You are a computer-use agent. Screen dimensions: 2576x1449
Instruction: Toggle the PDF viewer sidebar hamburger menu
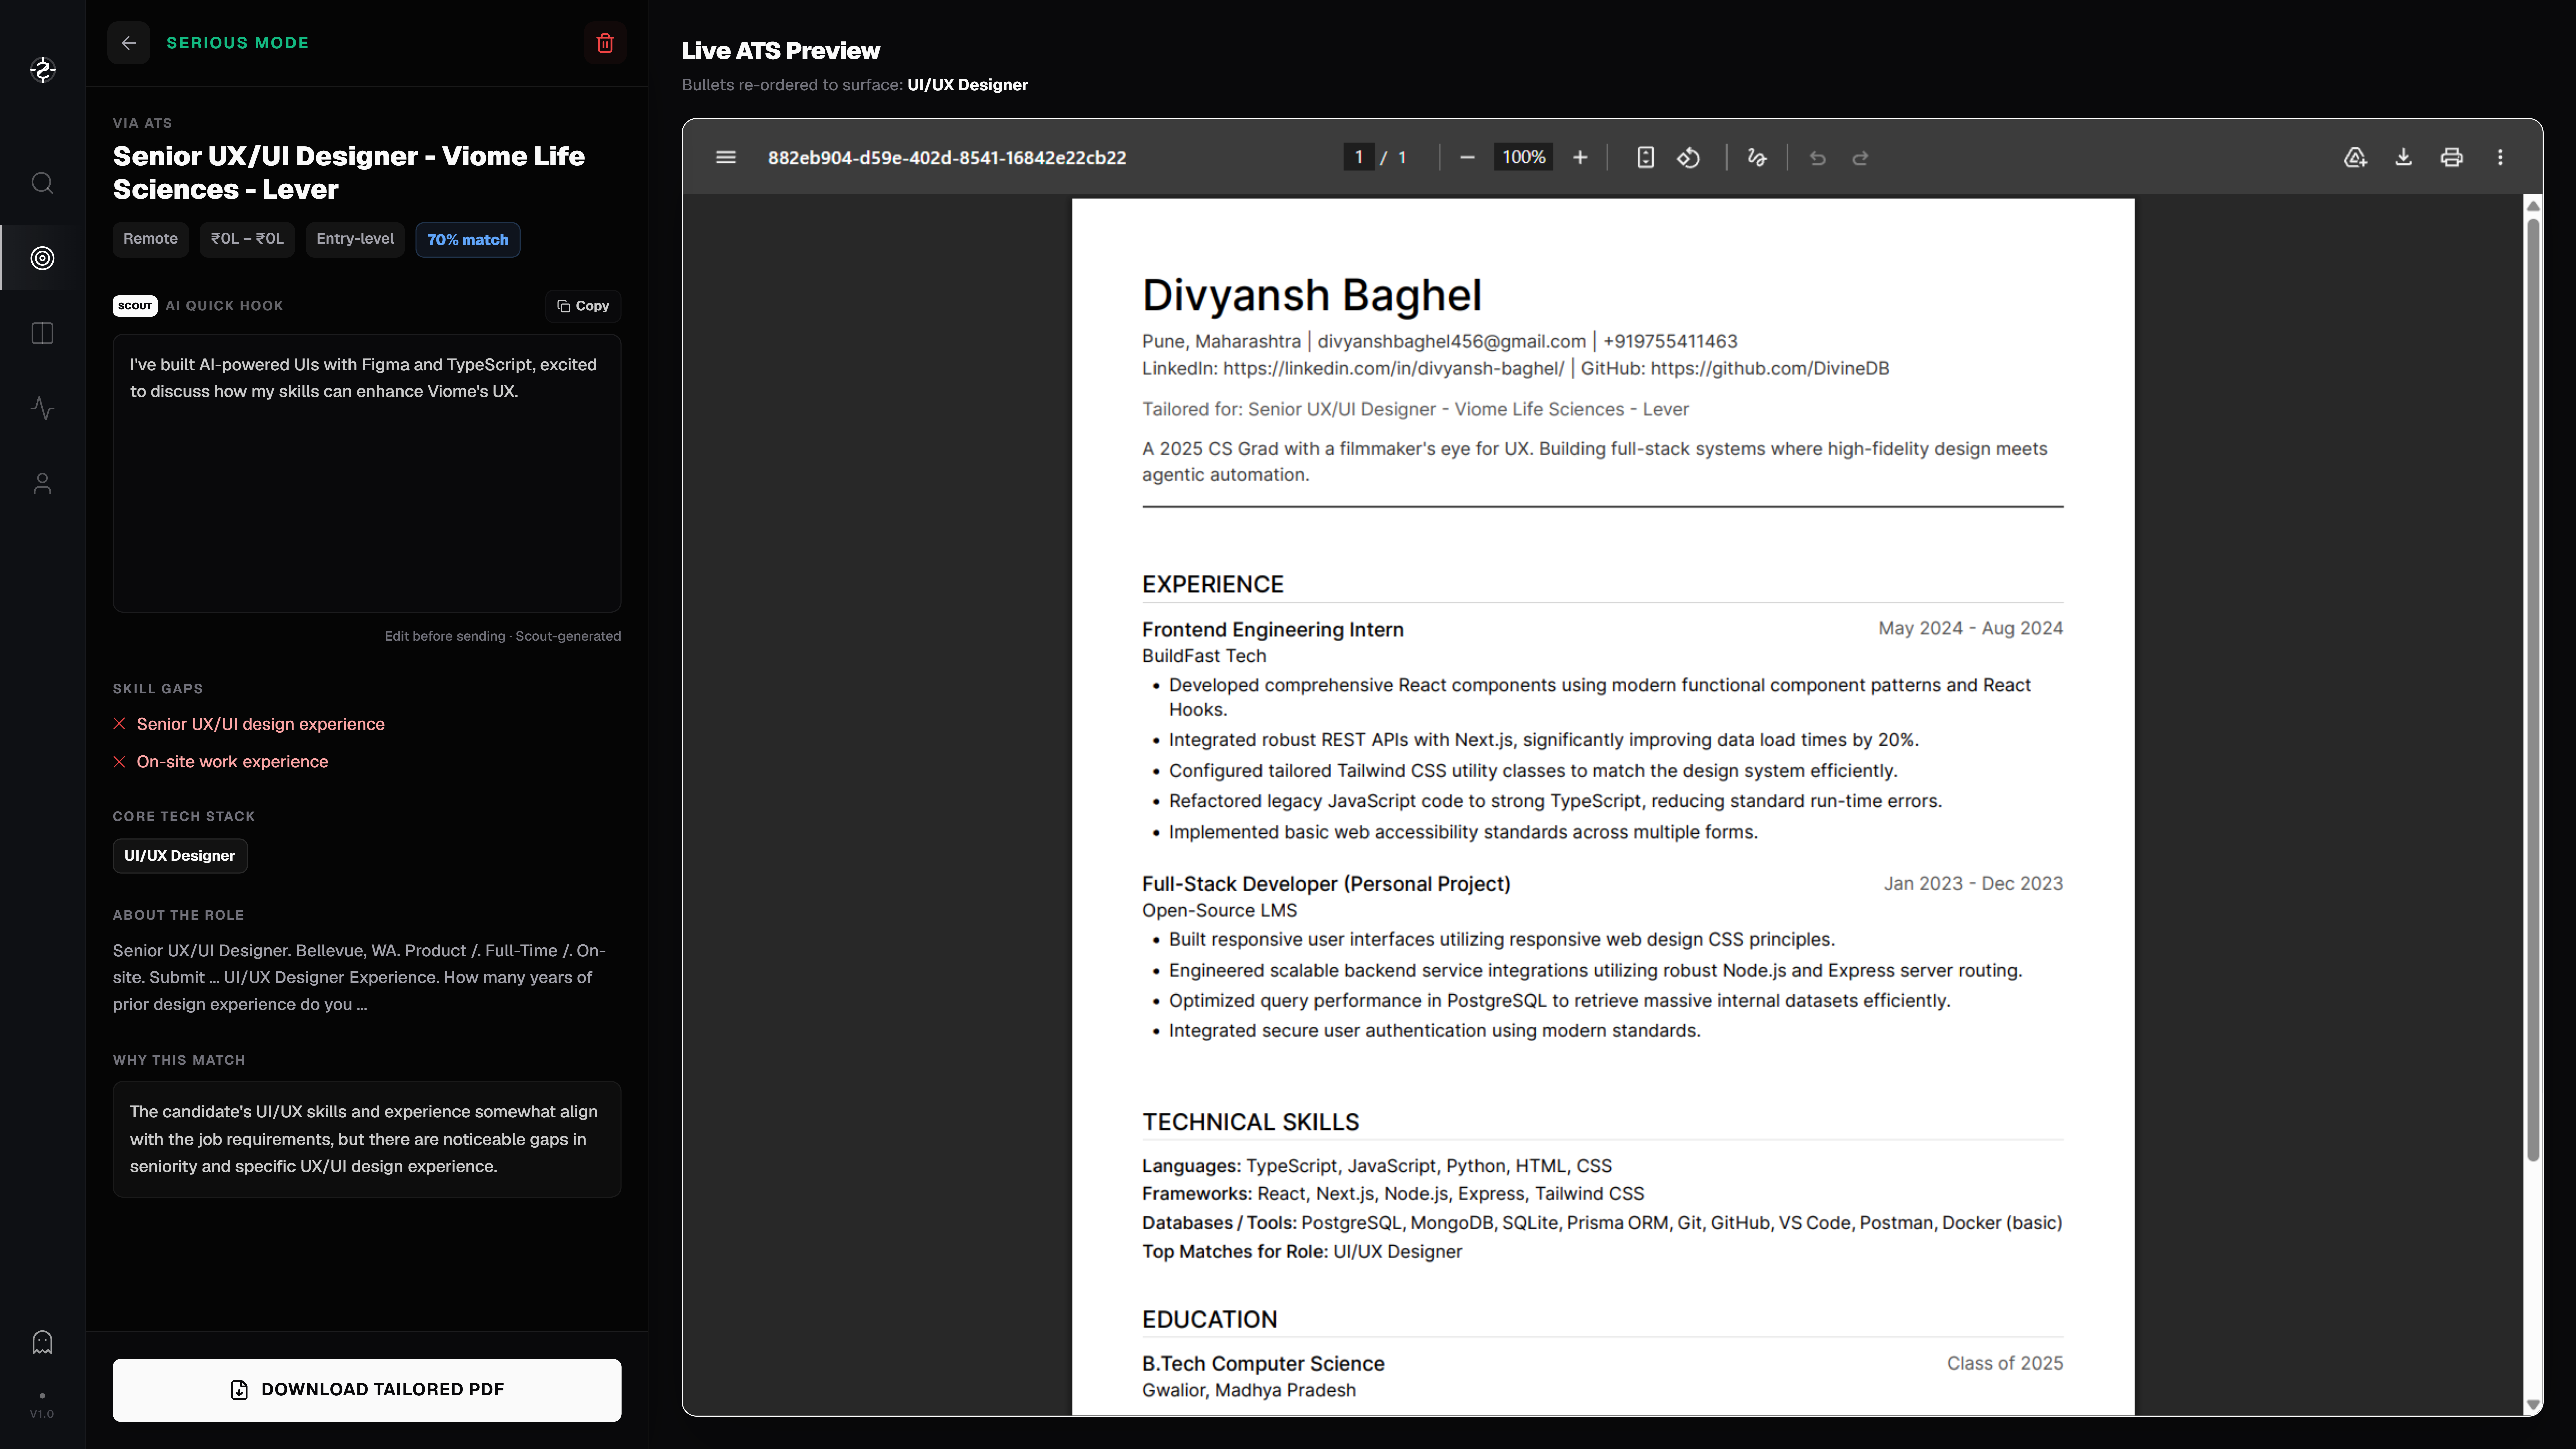click(x=726, y=157)
